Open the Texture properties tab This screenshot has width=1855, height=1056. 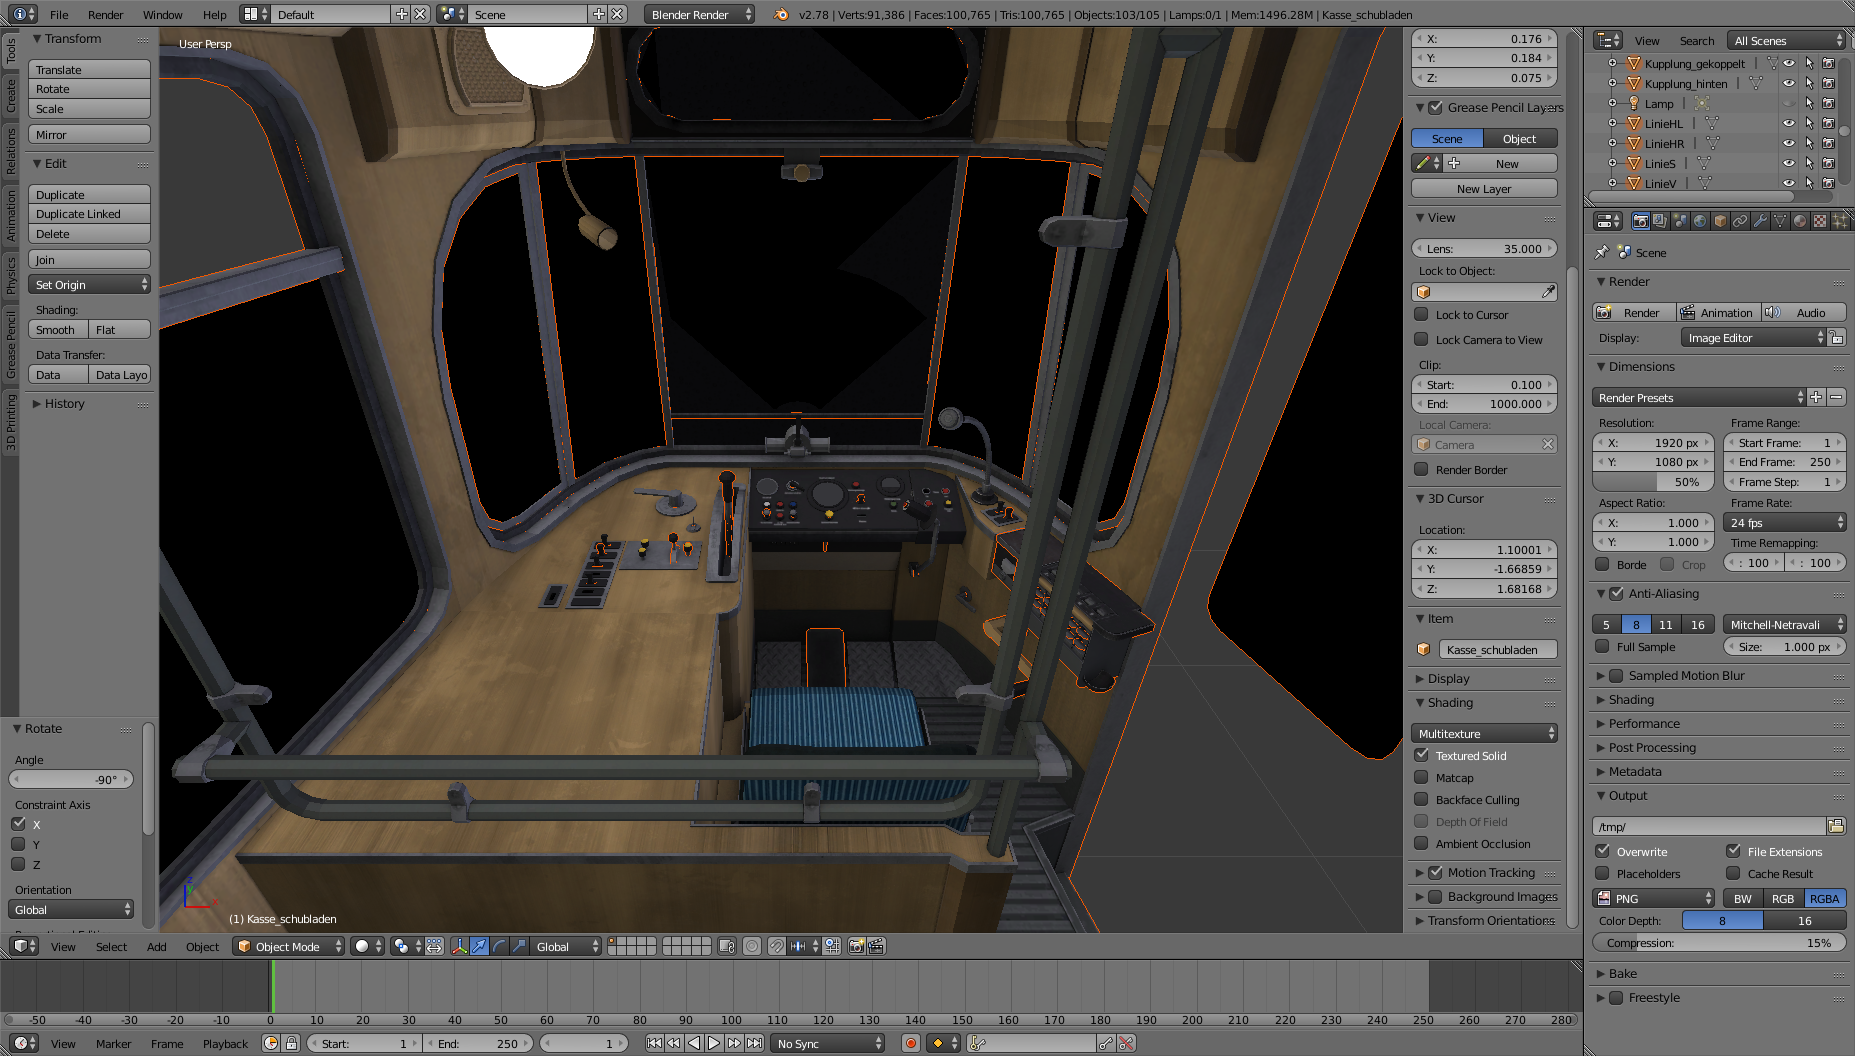(x=1820, y=221)
